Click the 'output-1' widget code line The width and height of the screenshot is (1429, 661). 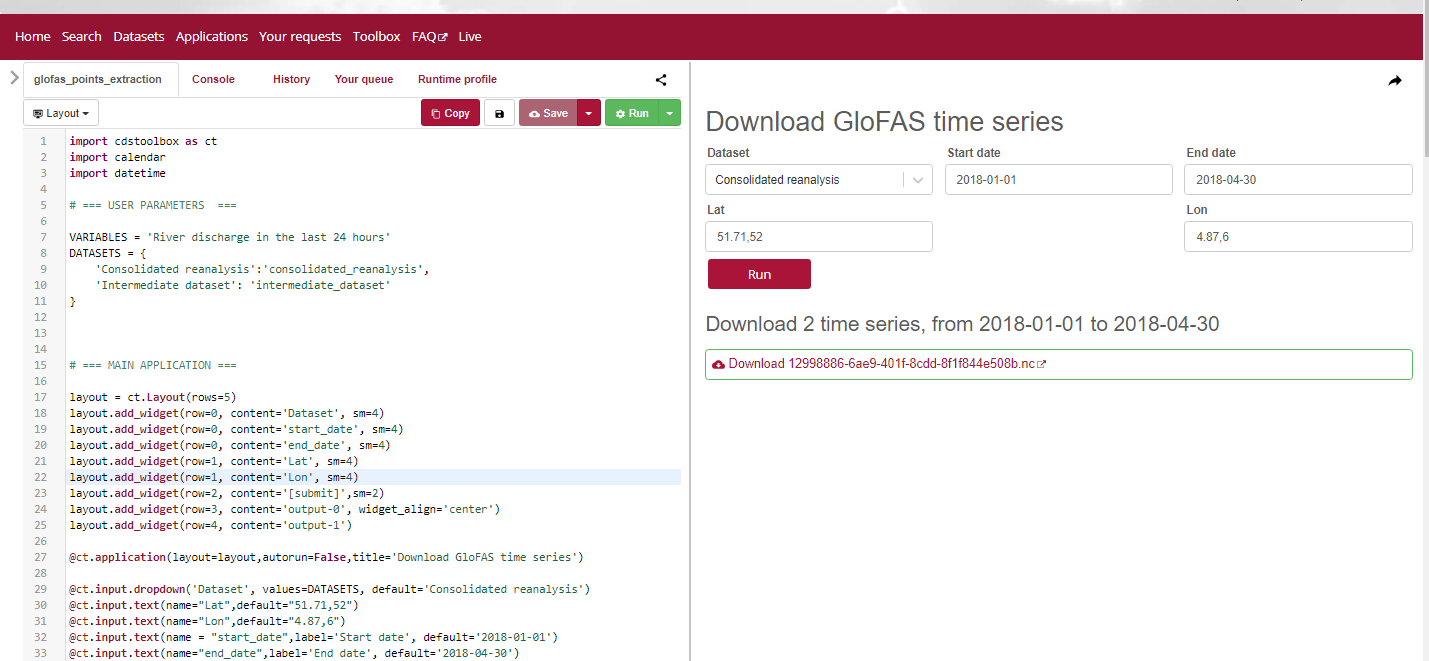coord(211,525)
